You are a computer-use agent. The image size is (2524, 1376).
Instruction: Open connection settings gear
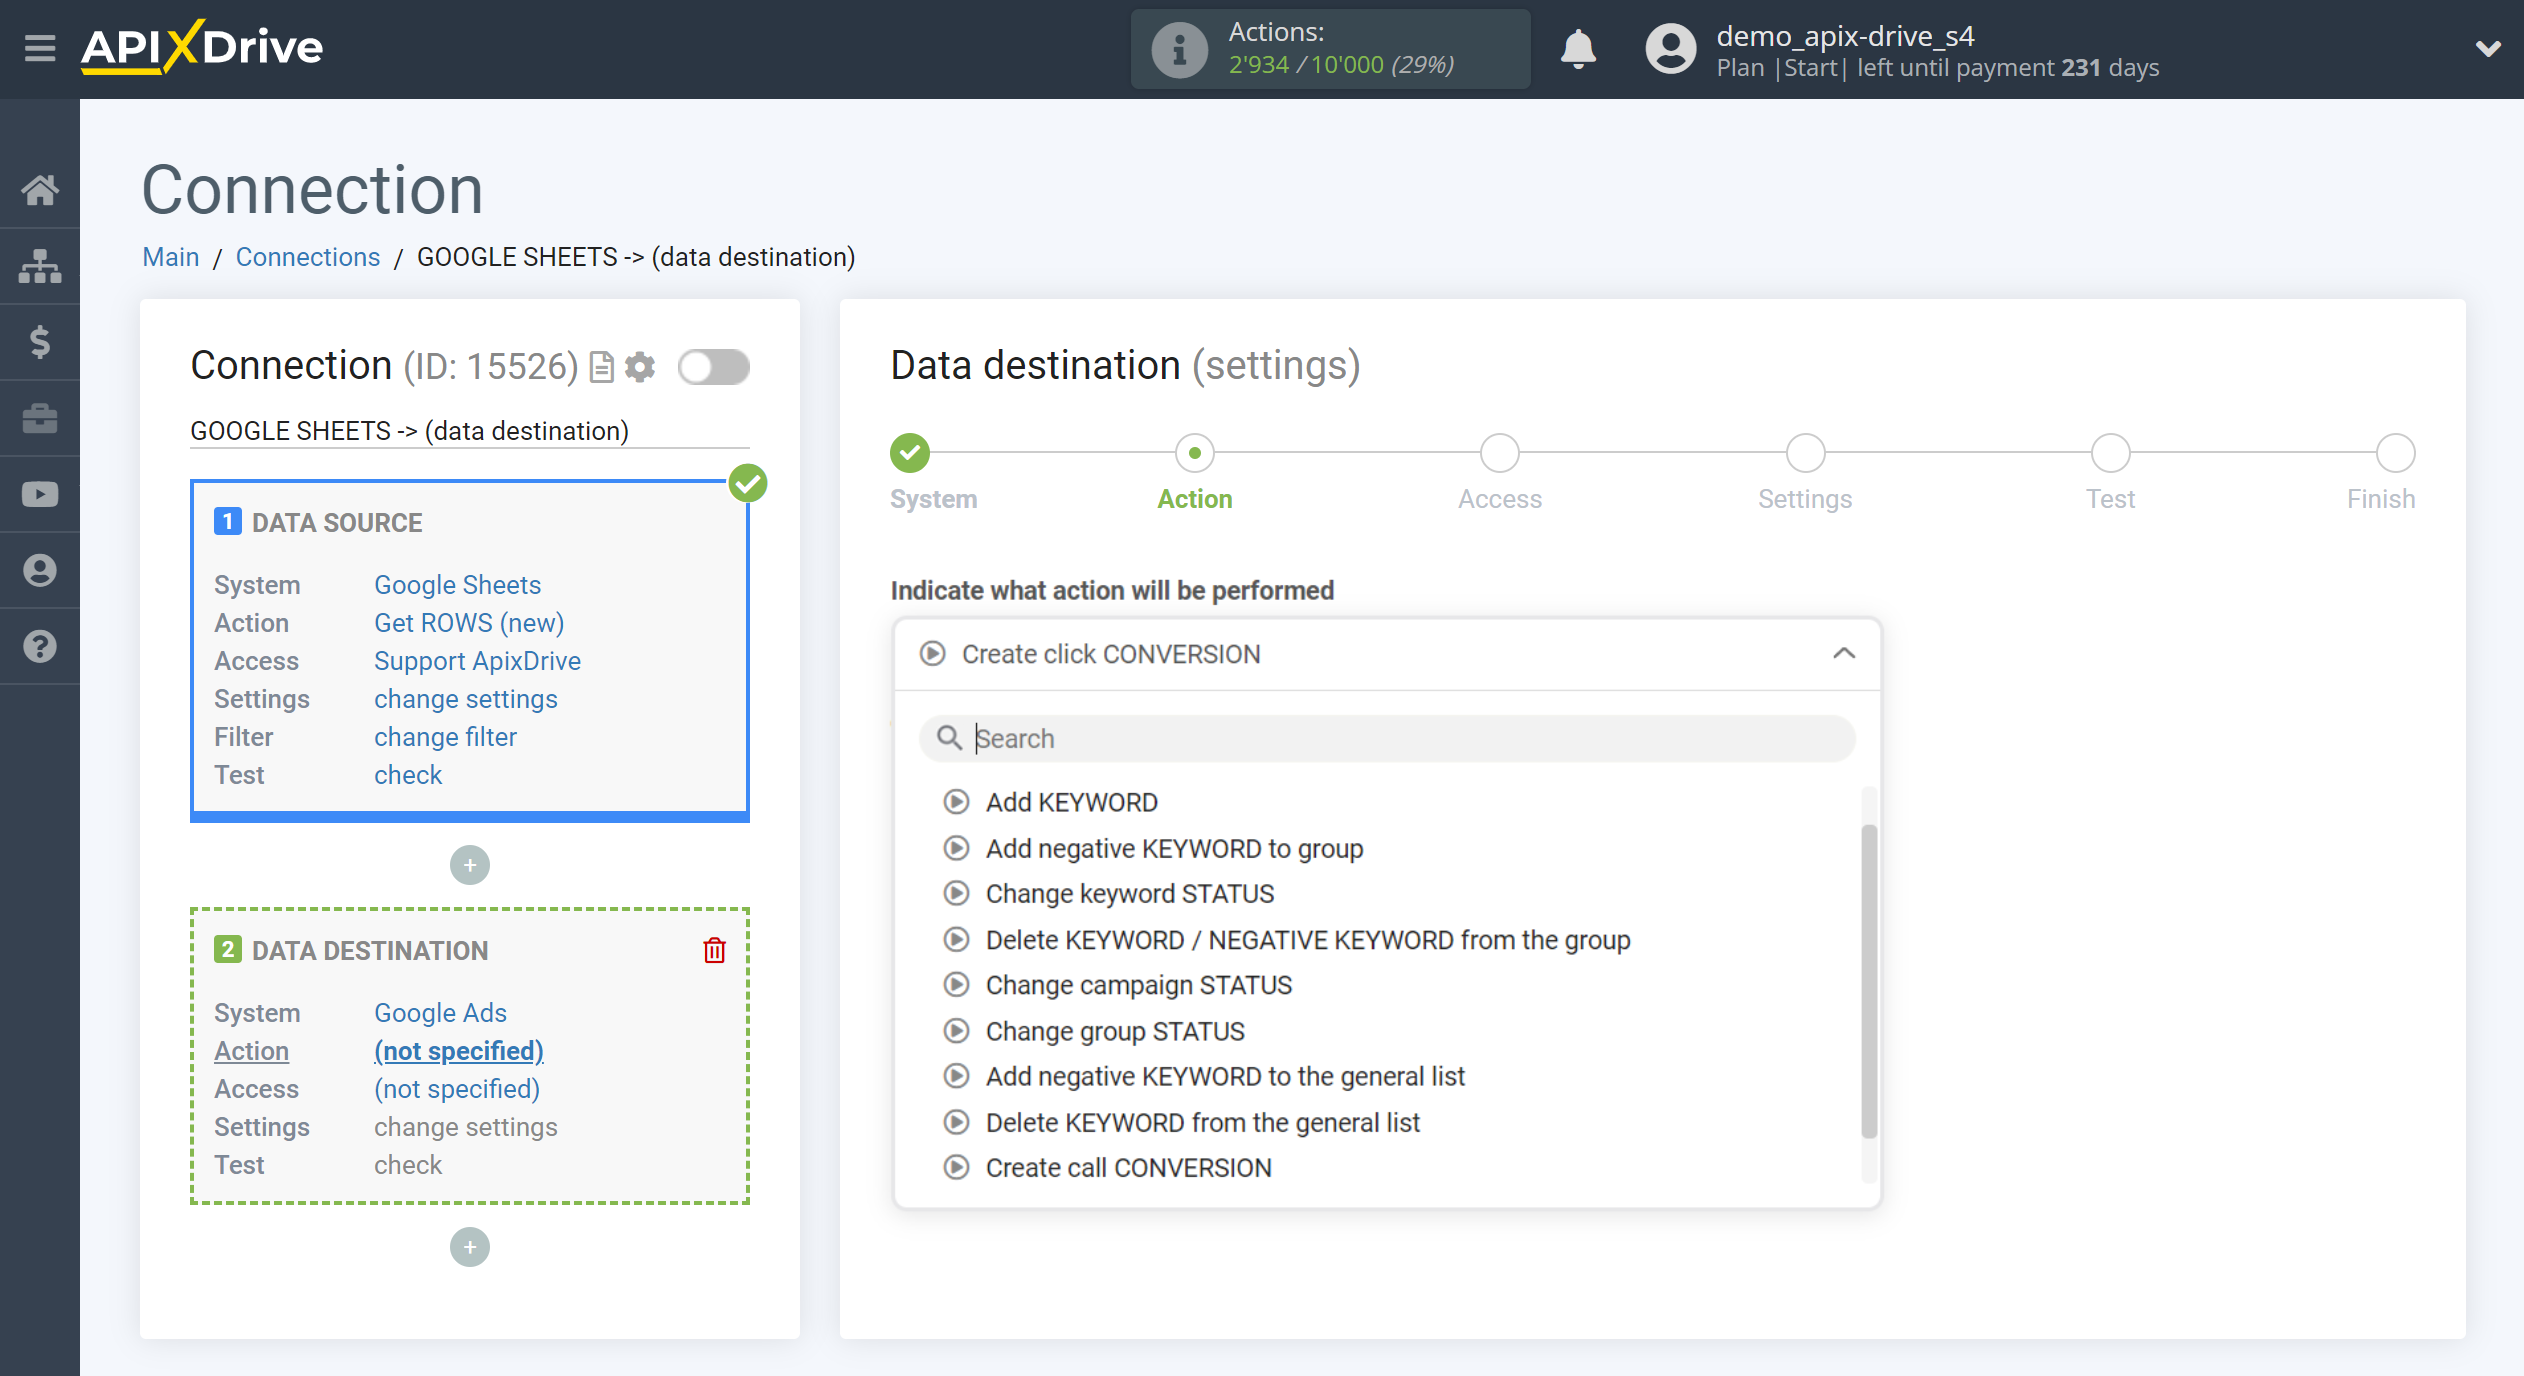tap(640, 367)
